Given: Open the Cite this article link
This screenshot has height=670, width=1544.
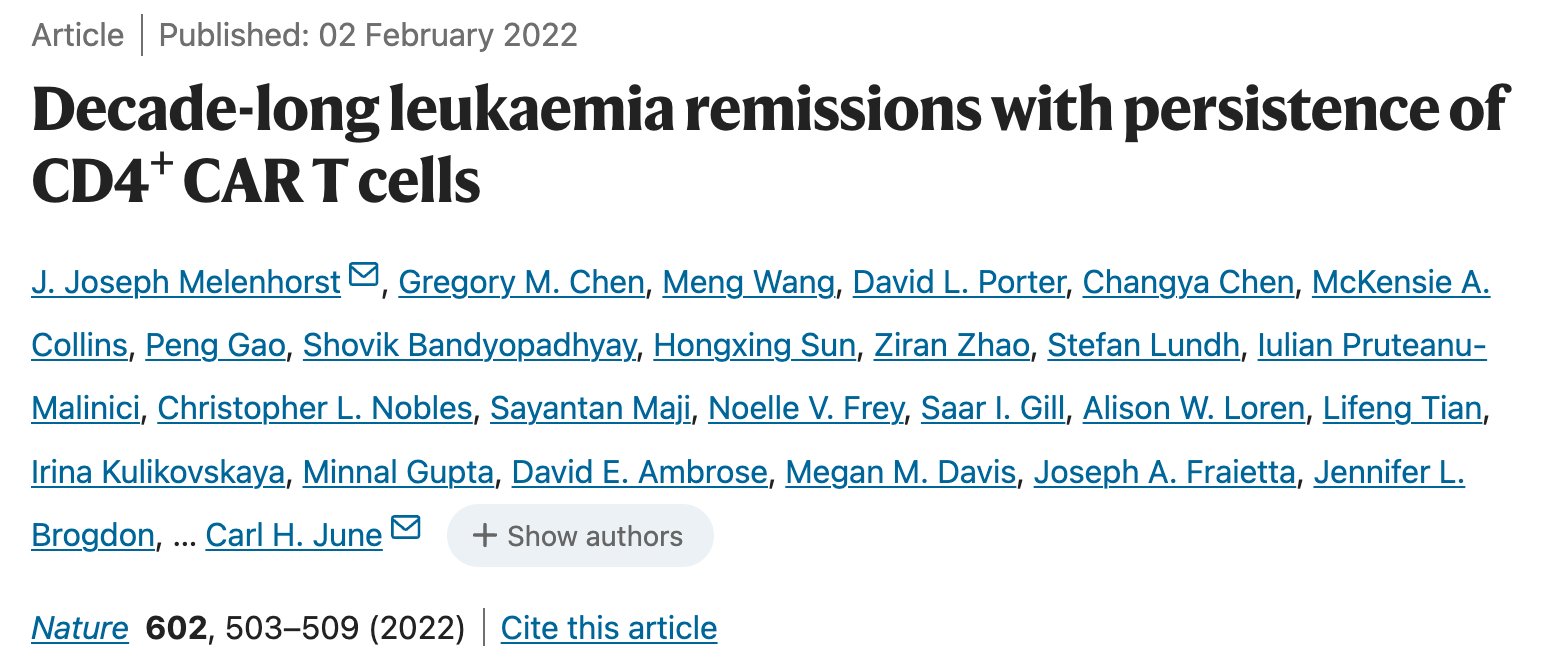Looking at the screenshot, I should click(x=609, y=628).
